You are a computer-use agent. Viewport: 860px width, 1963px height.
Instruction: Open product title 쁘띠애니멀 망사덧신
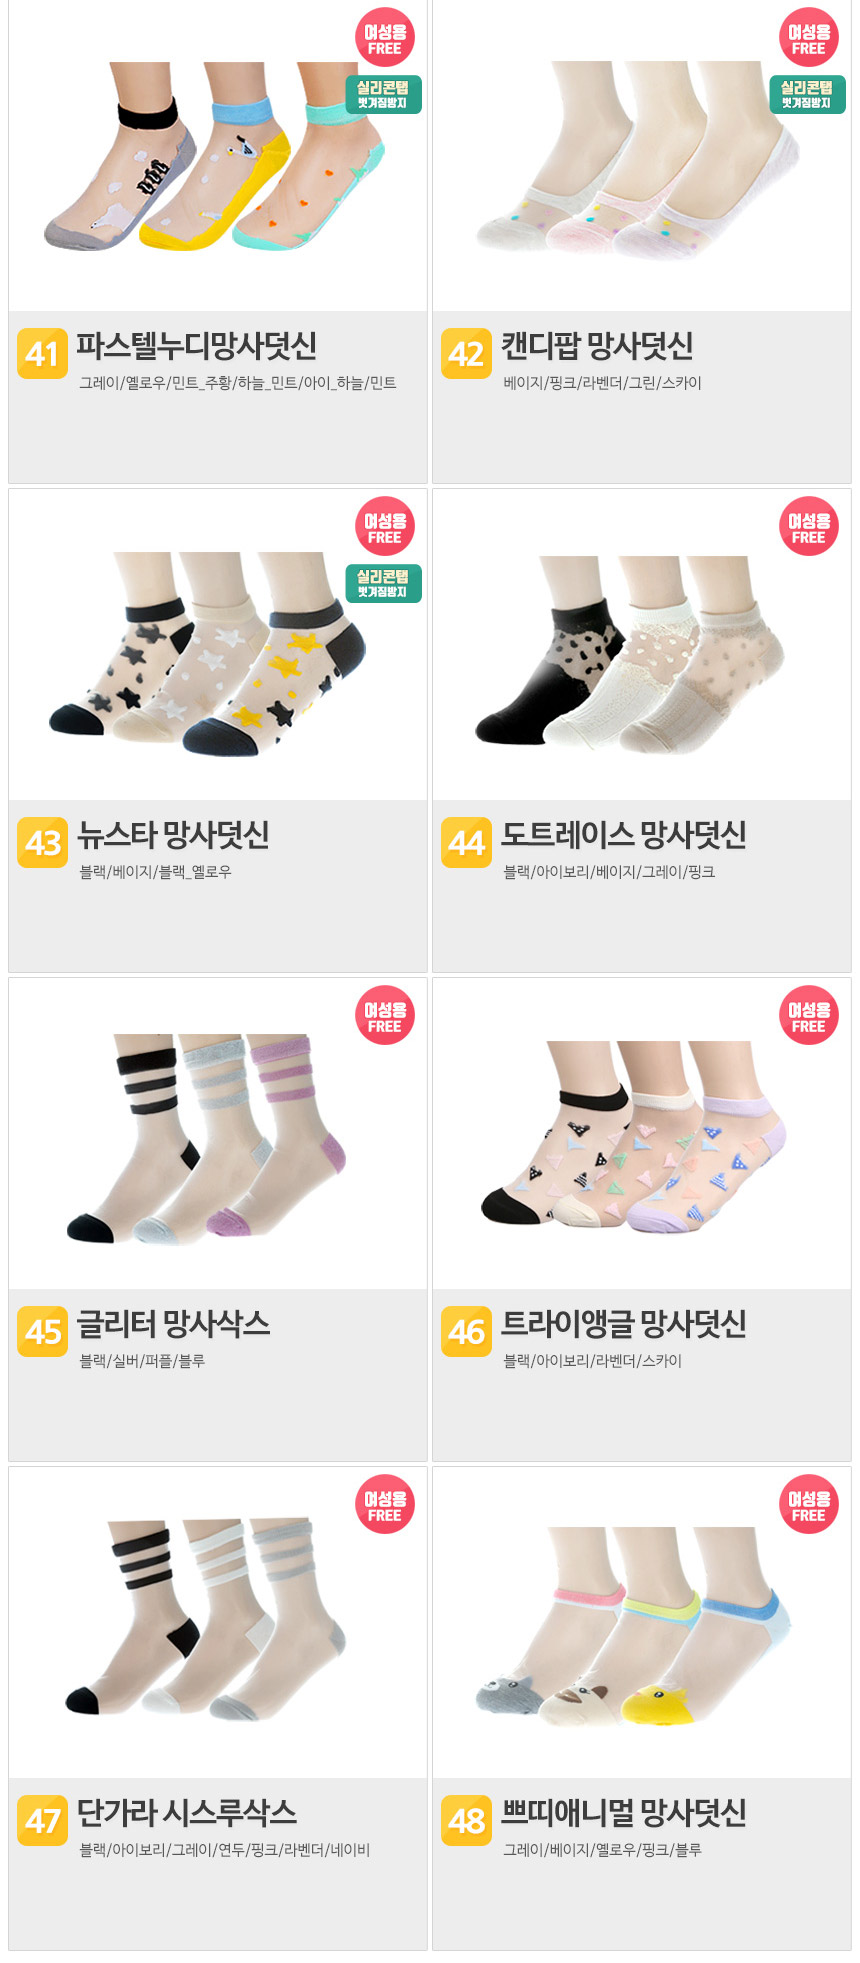click(623, 1813)
